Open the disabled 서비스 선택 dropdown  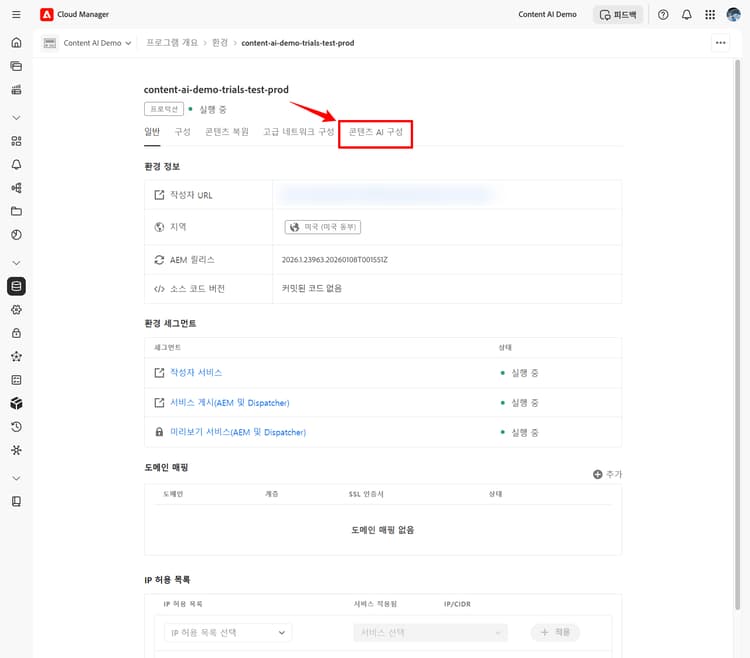(x=430, y=633)
